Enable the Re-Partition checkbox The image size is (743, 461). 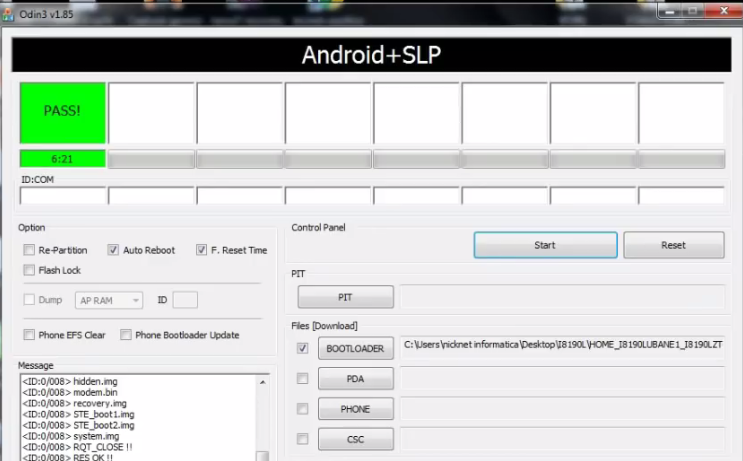point(29,250)
